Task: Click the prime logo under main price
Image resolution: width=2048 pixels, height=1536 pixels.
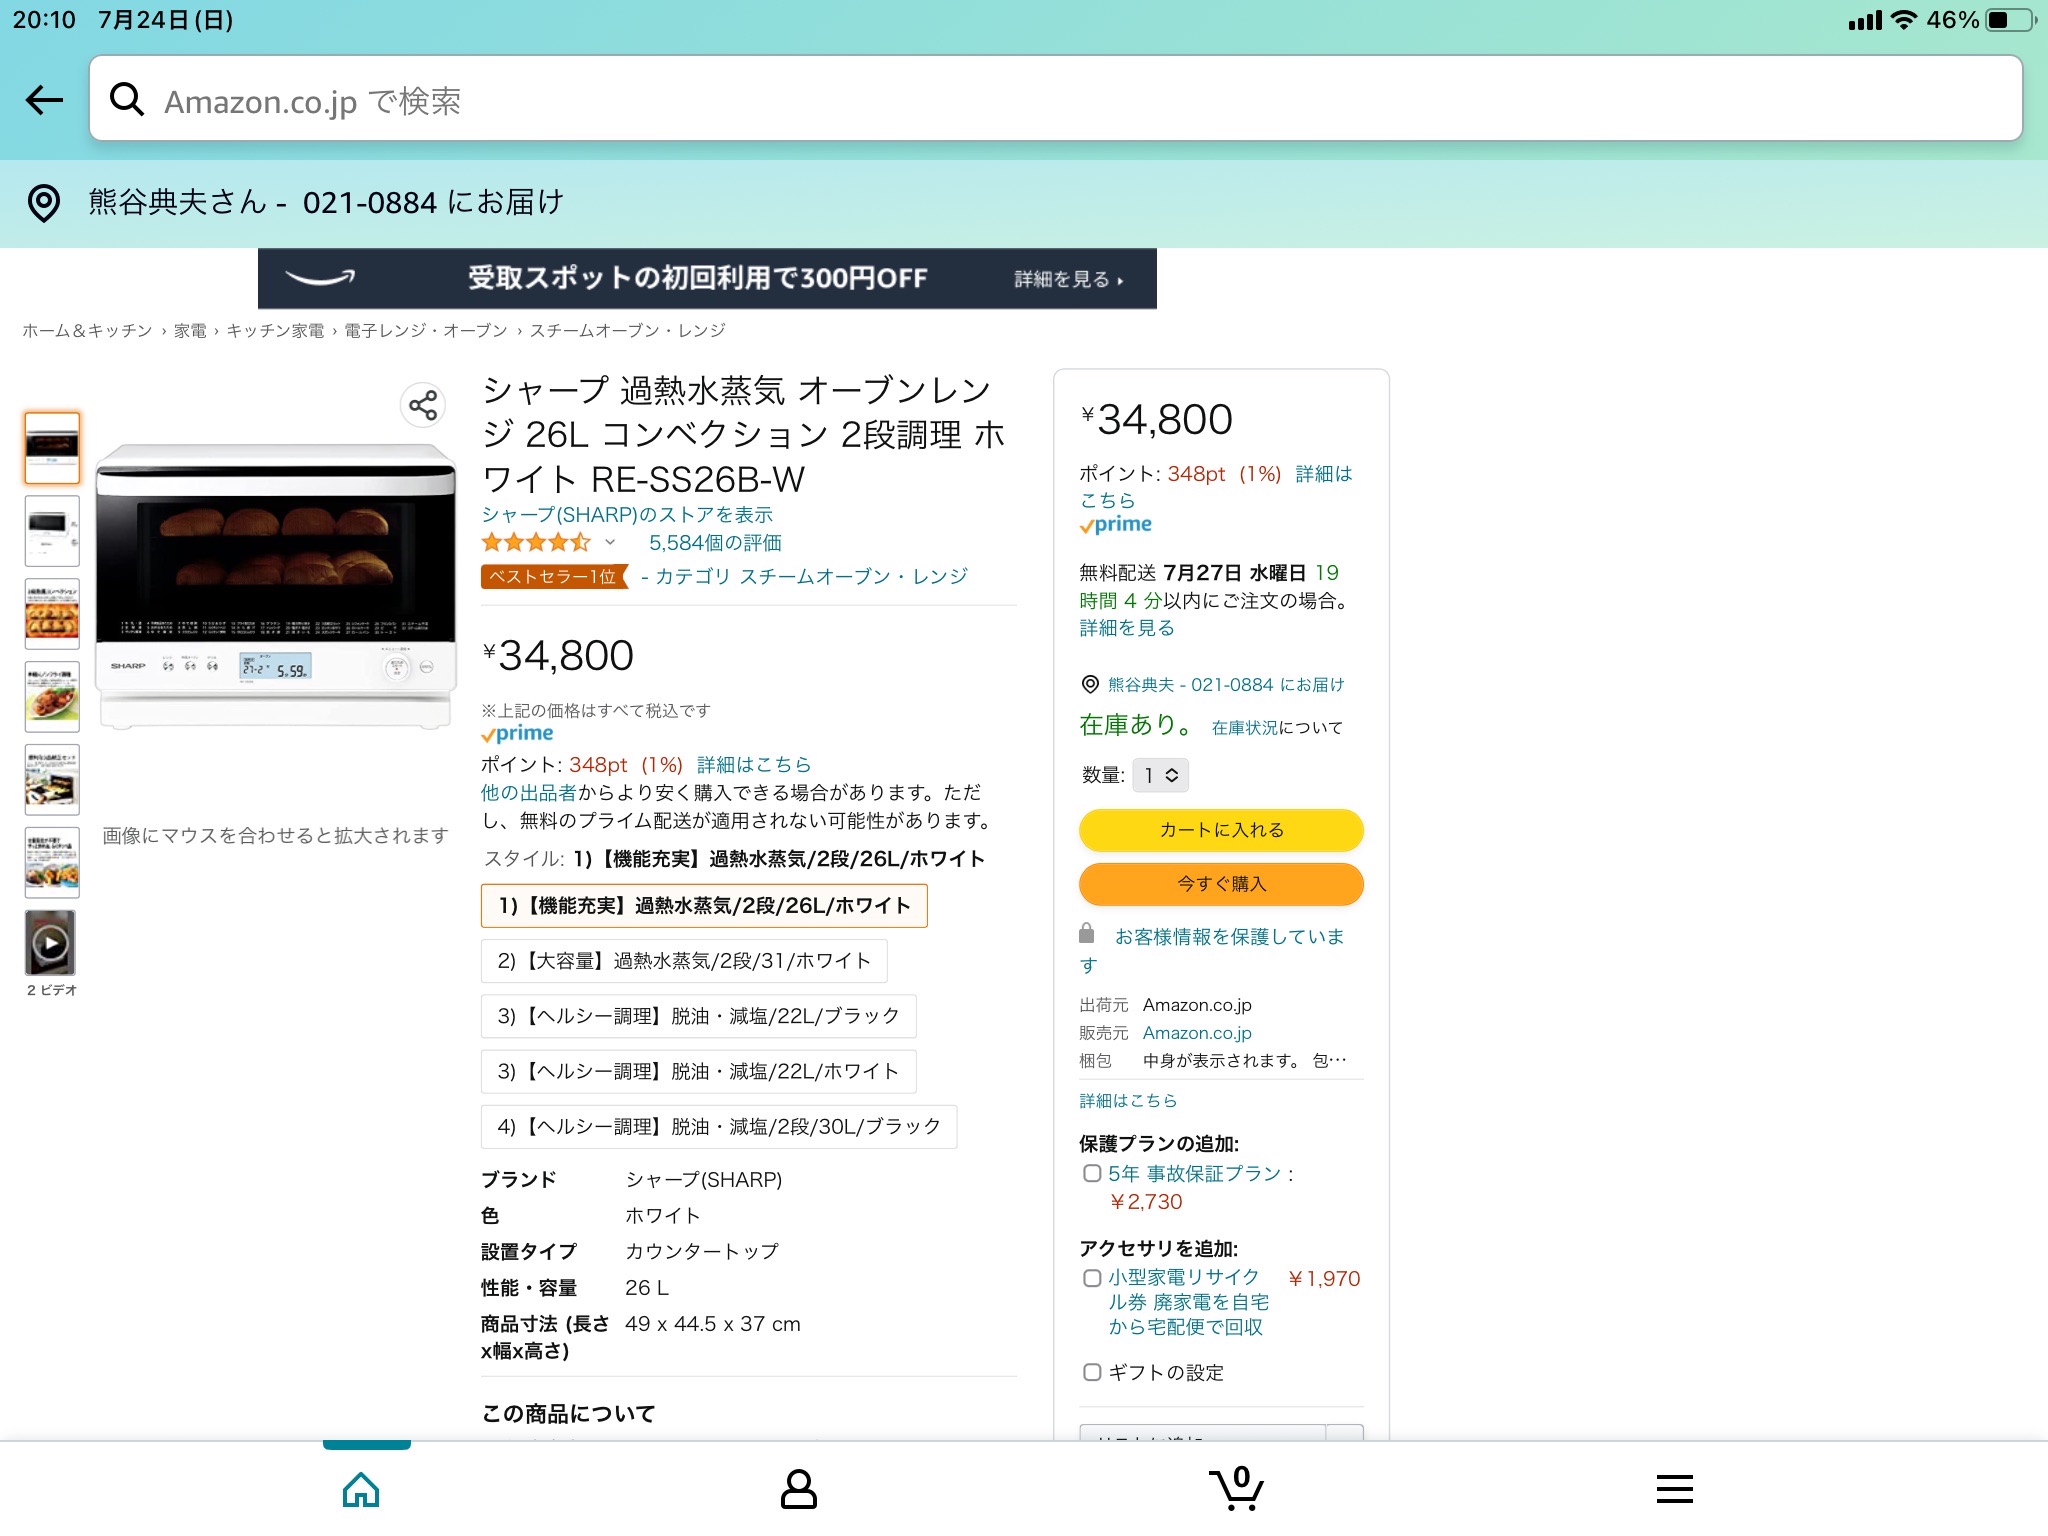Action: pyautogui.click(x=517, y=733)
